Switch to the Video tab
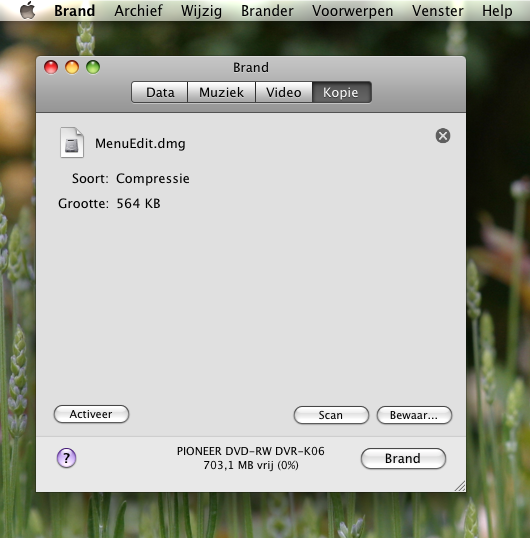Viewport: 530px width, 538px height. 284,92
